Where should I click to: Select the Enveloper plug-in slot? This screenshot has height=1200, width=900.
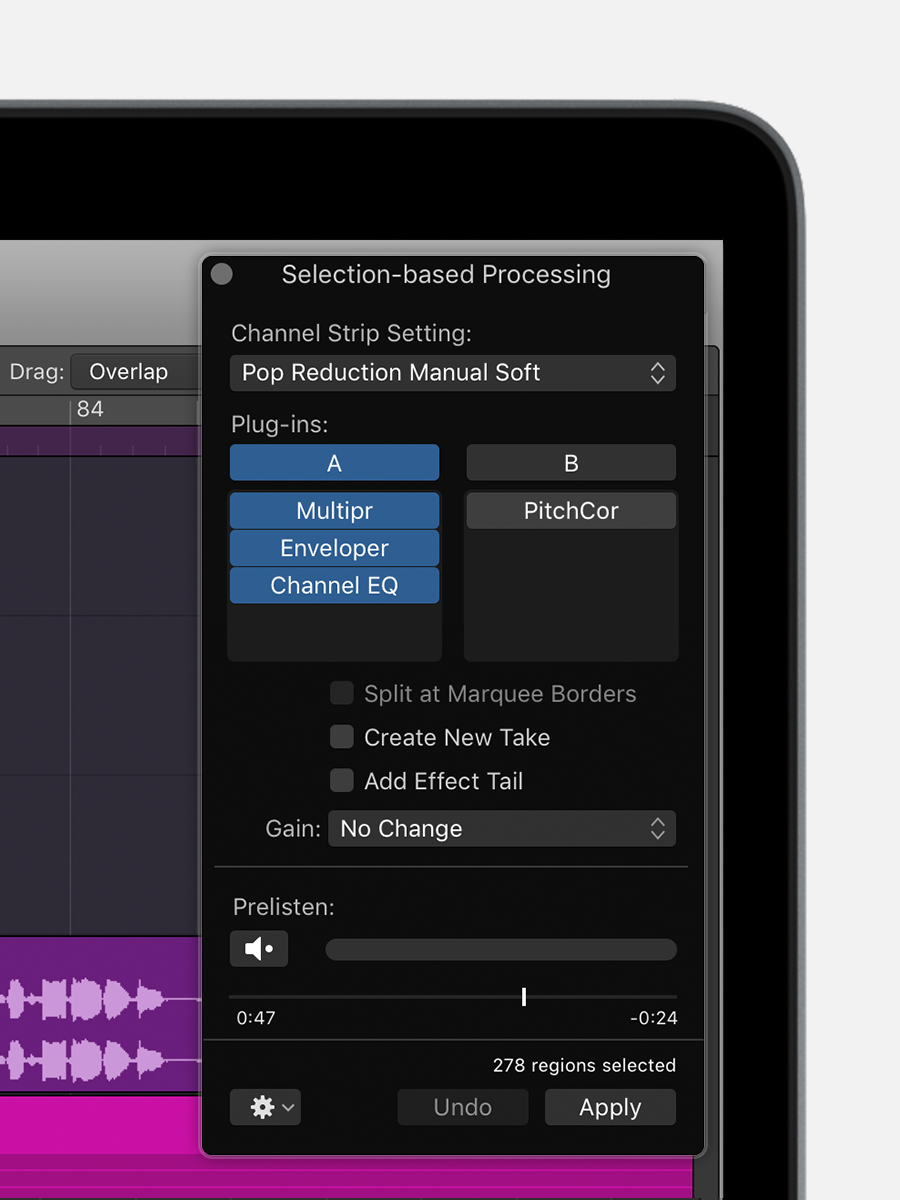tap(334, 548)
